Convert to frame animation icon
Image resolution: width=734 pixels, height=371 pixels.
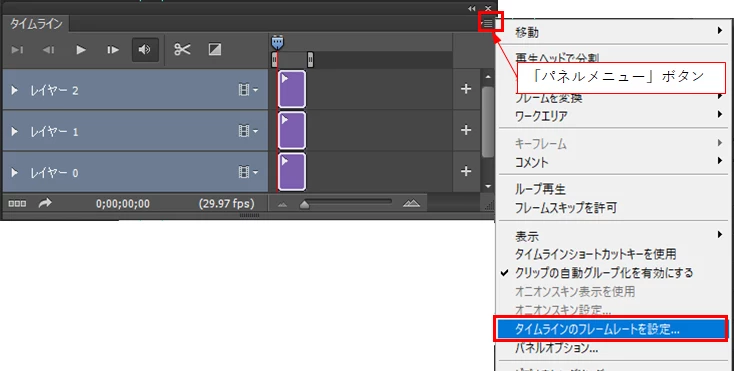coord(17,204)
